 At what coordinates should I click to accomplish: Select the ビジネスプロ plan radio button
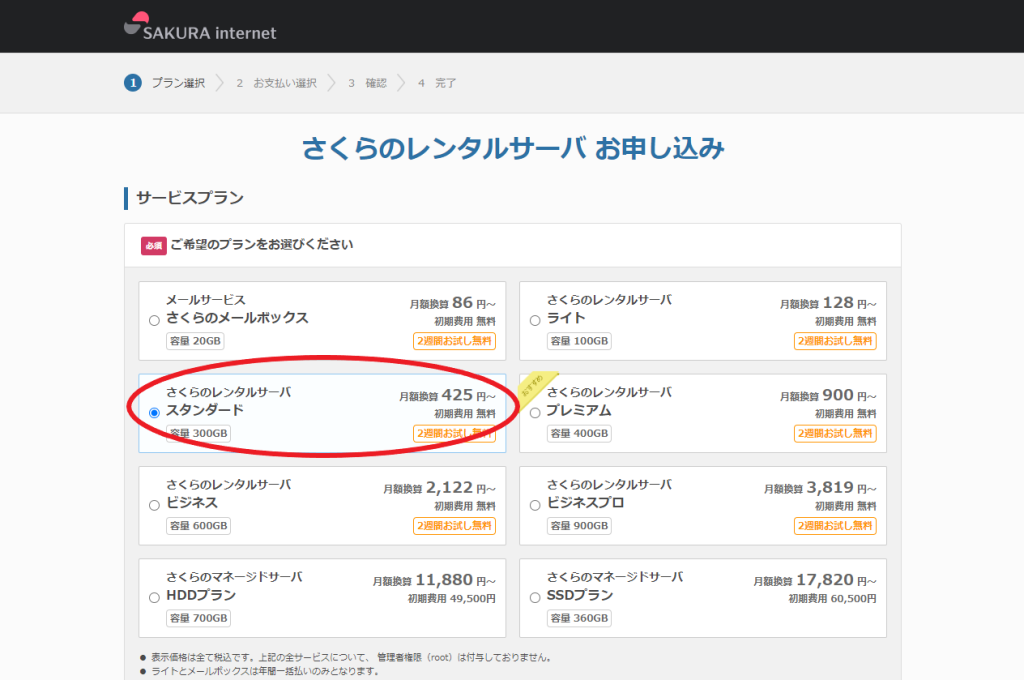(535, 506)
